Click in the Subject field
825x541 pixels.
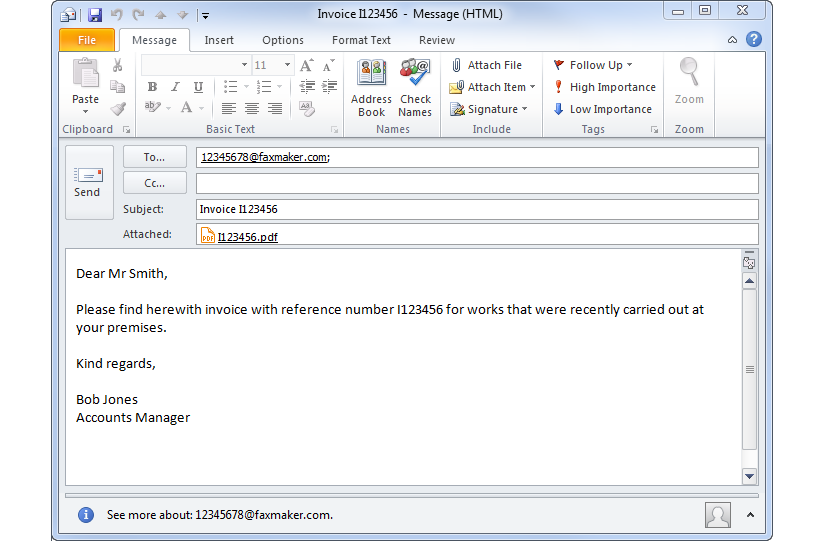click(477, 209)
